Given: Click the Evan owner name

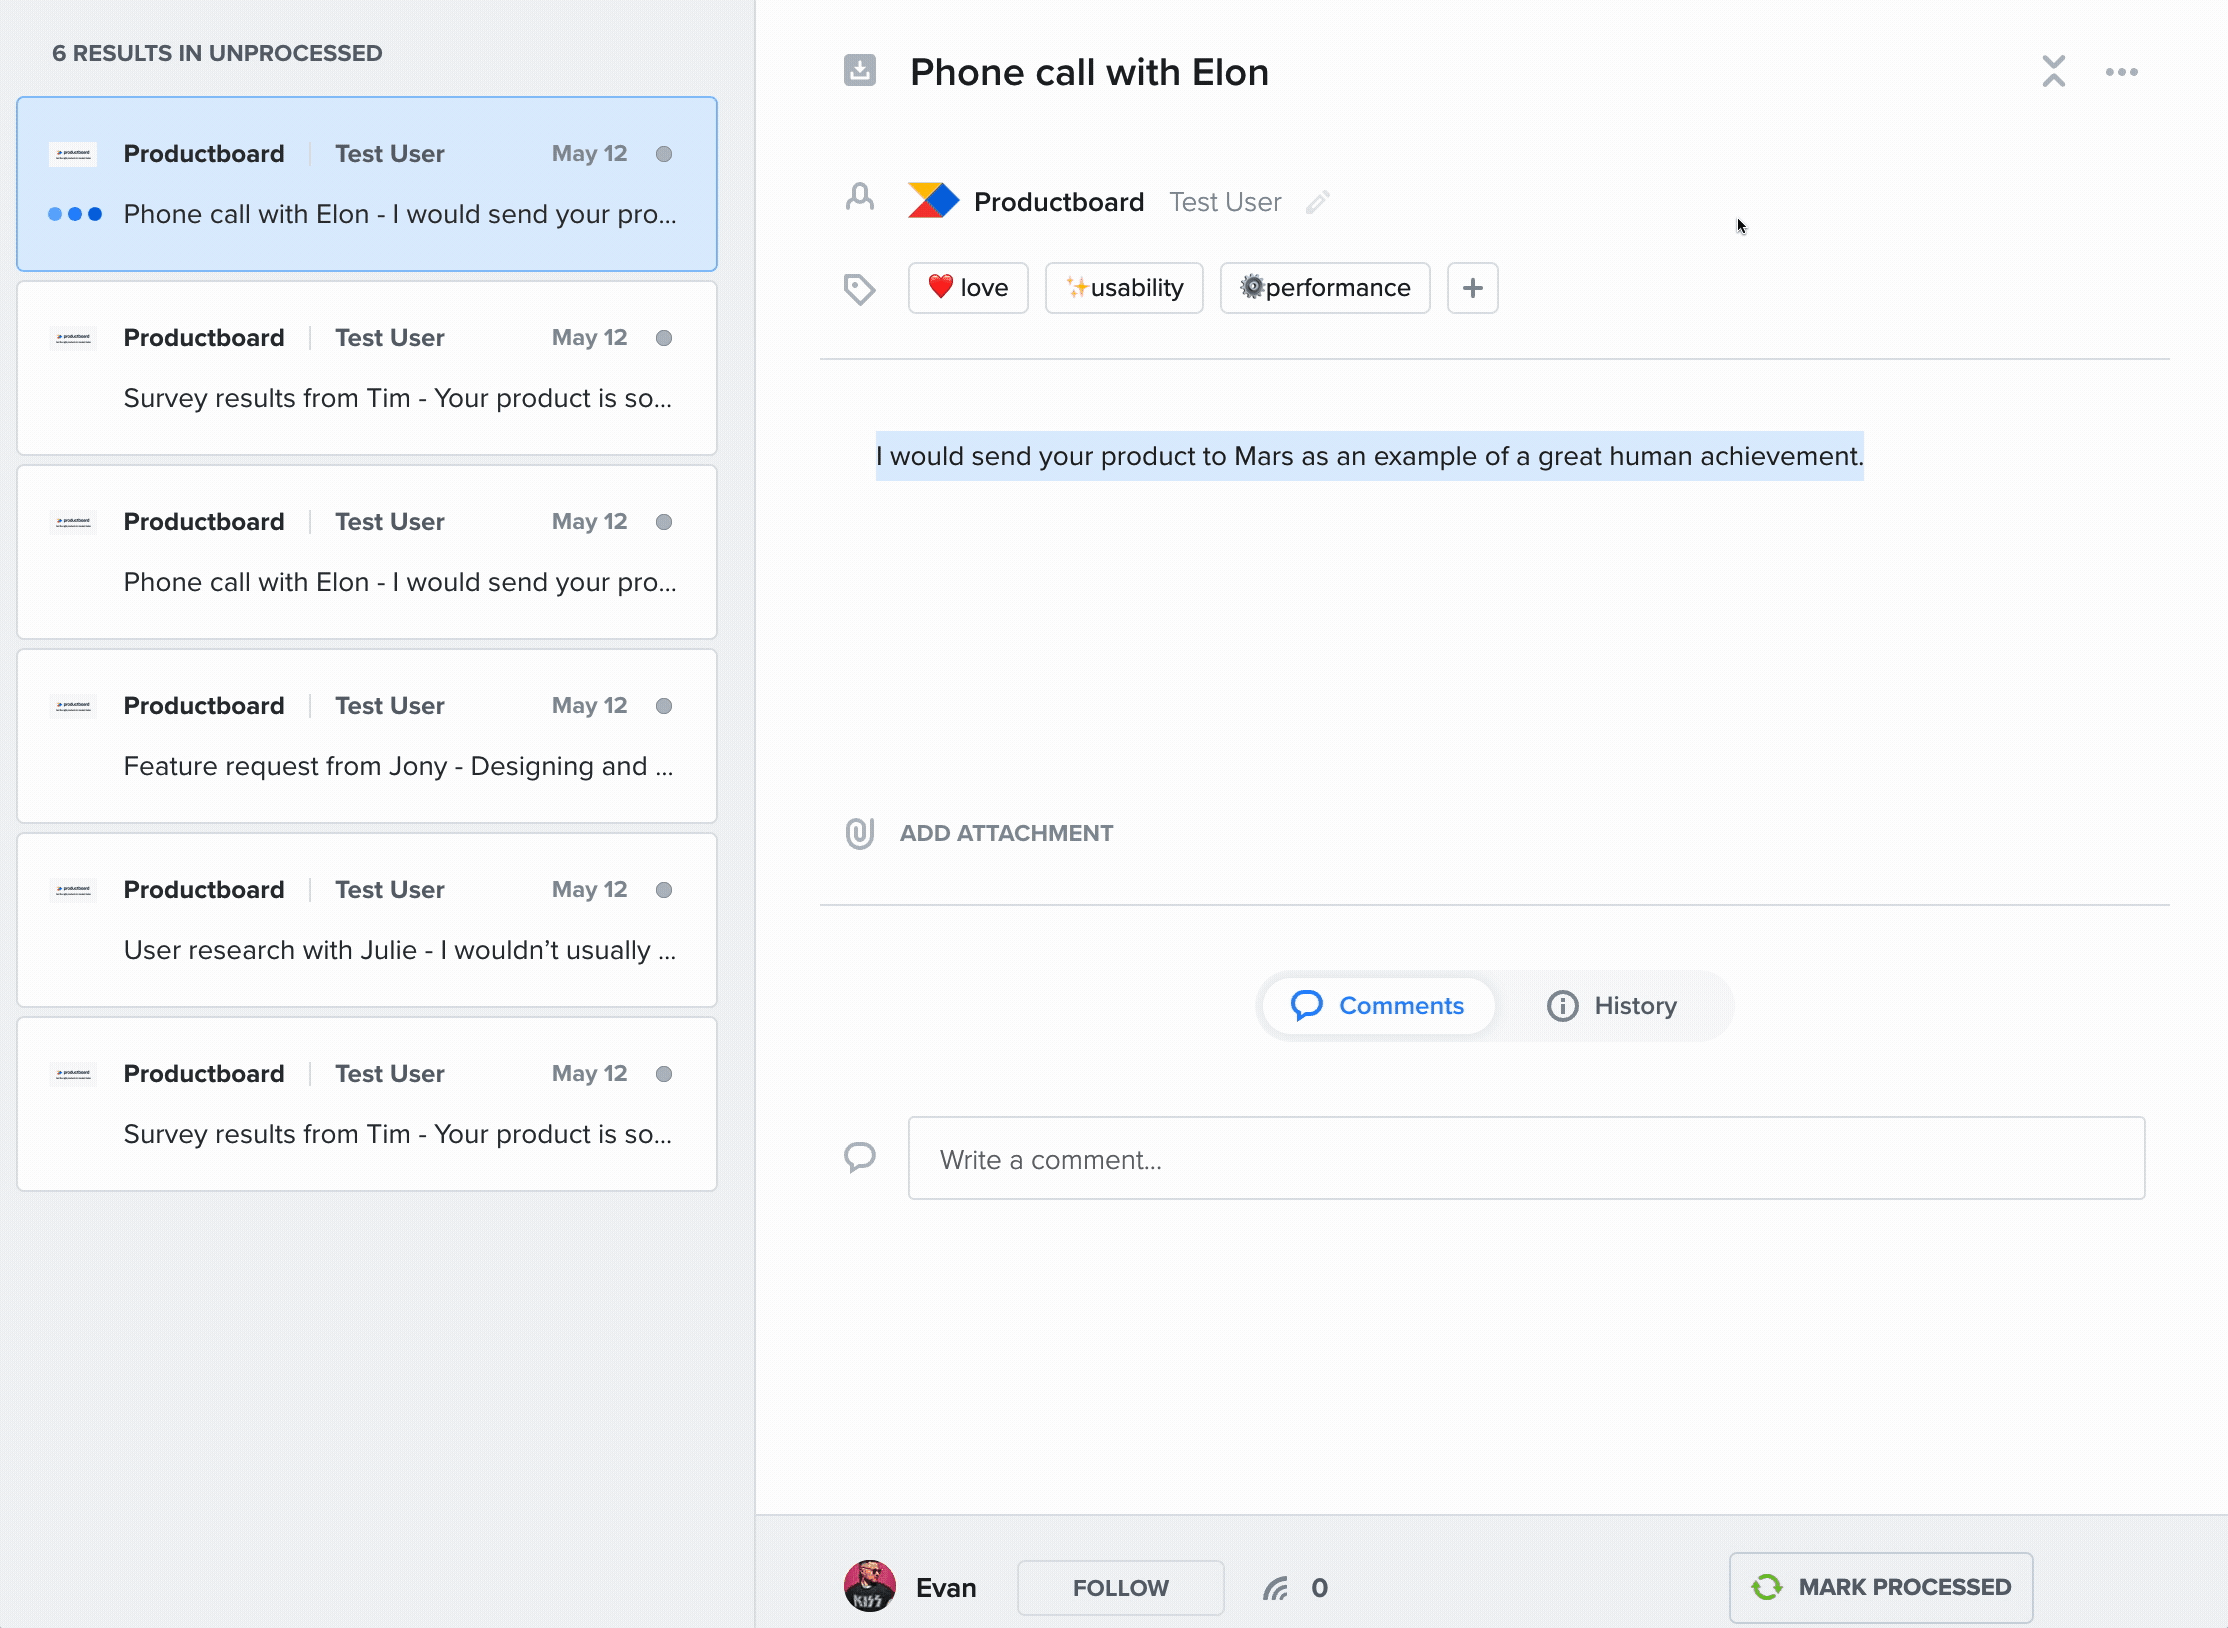Looking at the screenshot, I should pos(946,1588).
